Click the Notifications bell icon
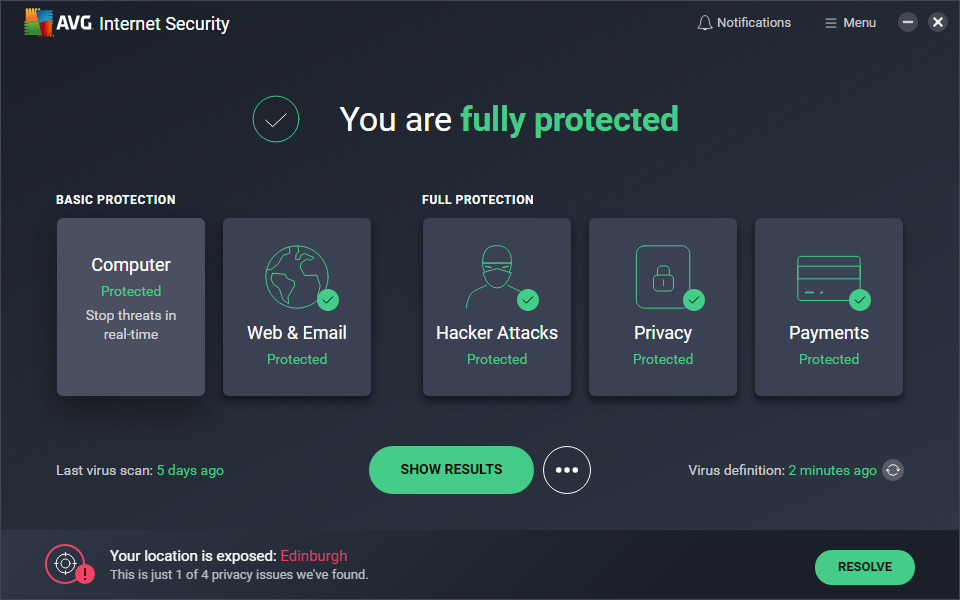 pyautogui.click(x=705, y=23)
